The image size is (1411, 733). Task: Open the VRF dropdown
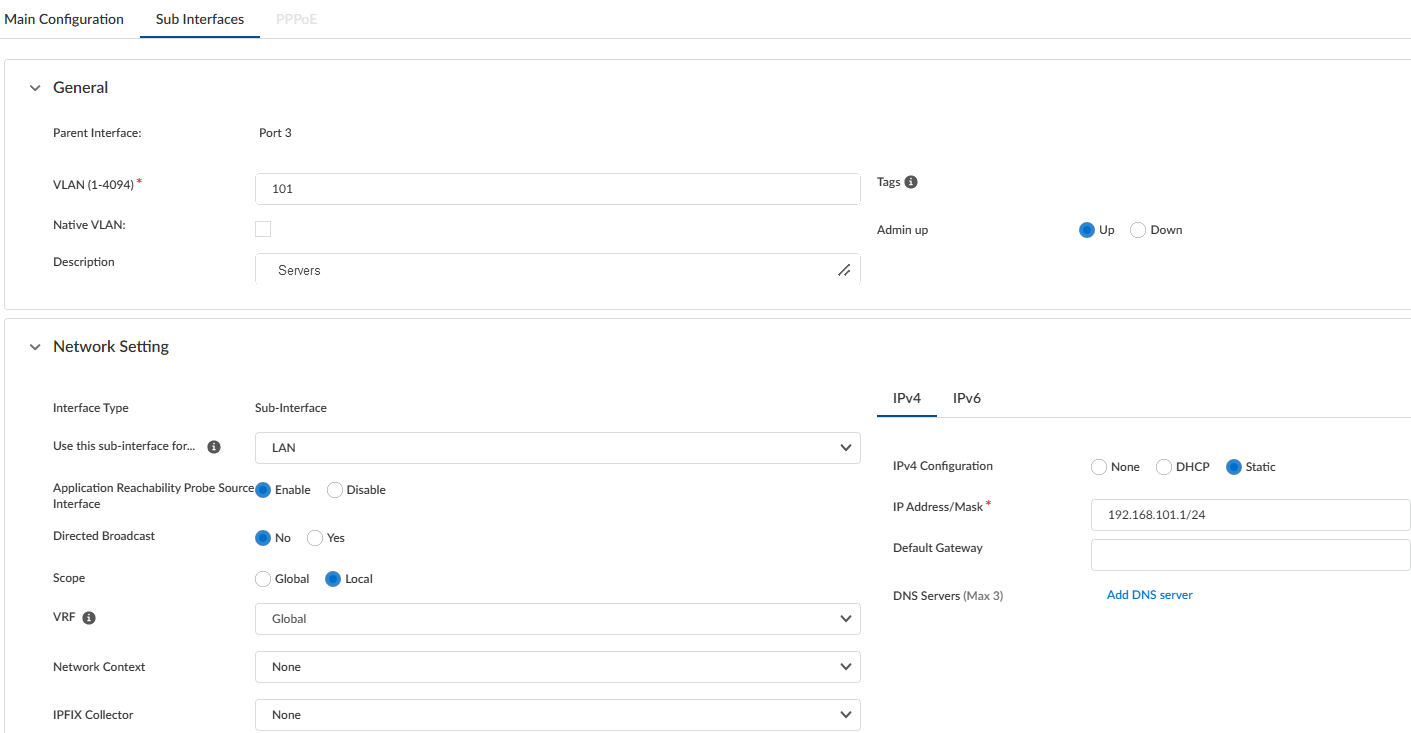tap(557, 619)
